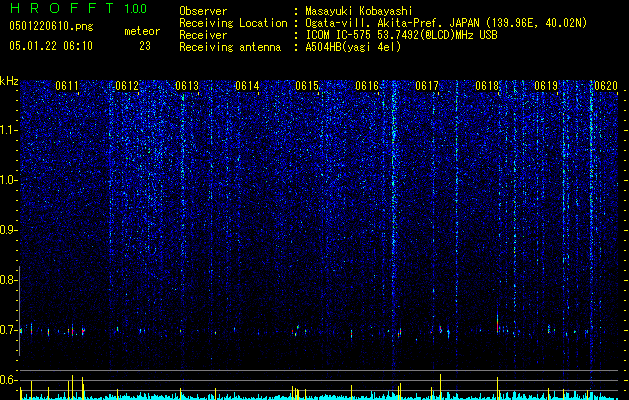Click the observer name Masayuki Kobayashi
This screenshot has width=629, height=400.
[x=358, y=11]
